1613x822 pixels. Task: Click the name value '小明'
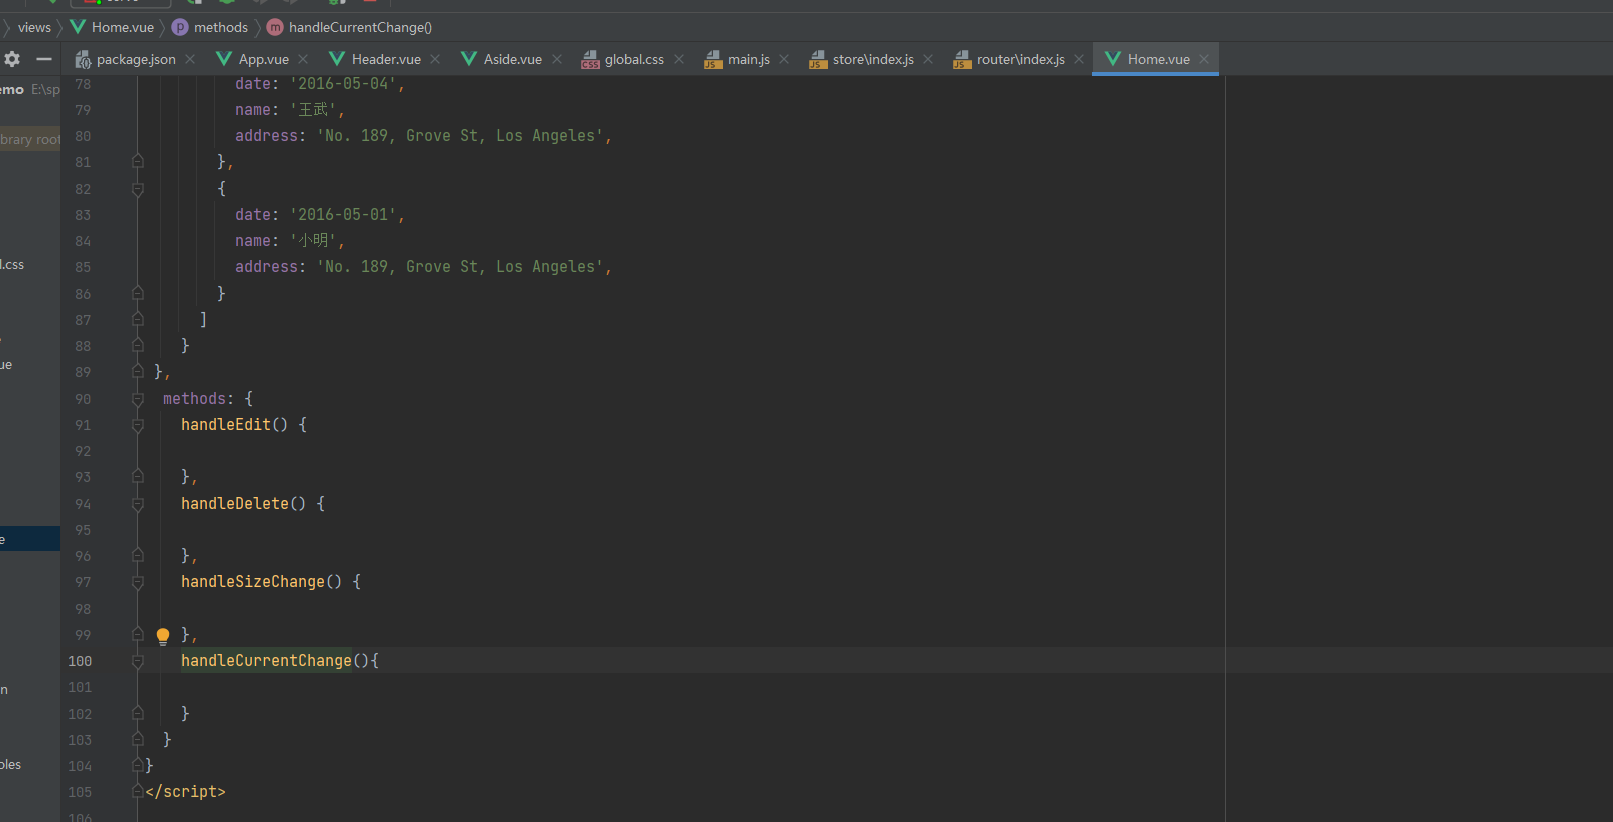pyautogui.click(x=312, y=241)
